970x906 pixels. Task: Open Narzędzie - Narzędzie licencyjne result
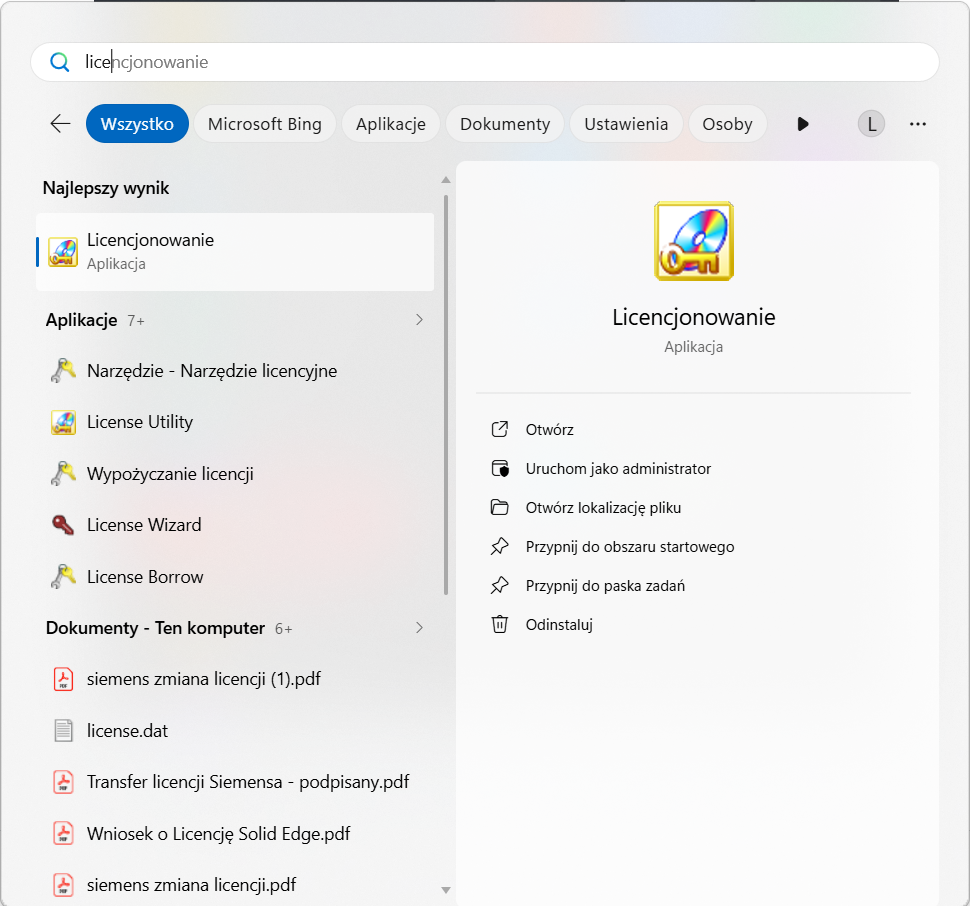(x=235, y=370)
